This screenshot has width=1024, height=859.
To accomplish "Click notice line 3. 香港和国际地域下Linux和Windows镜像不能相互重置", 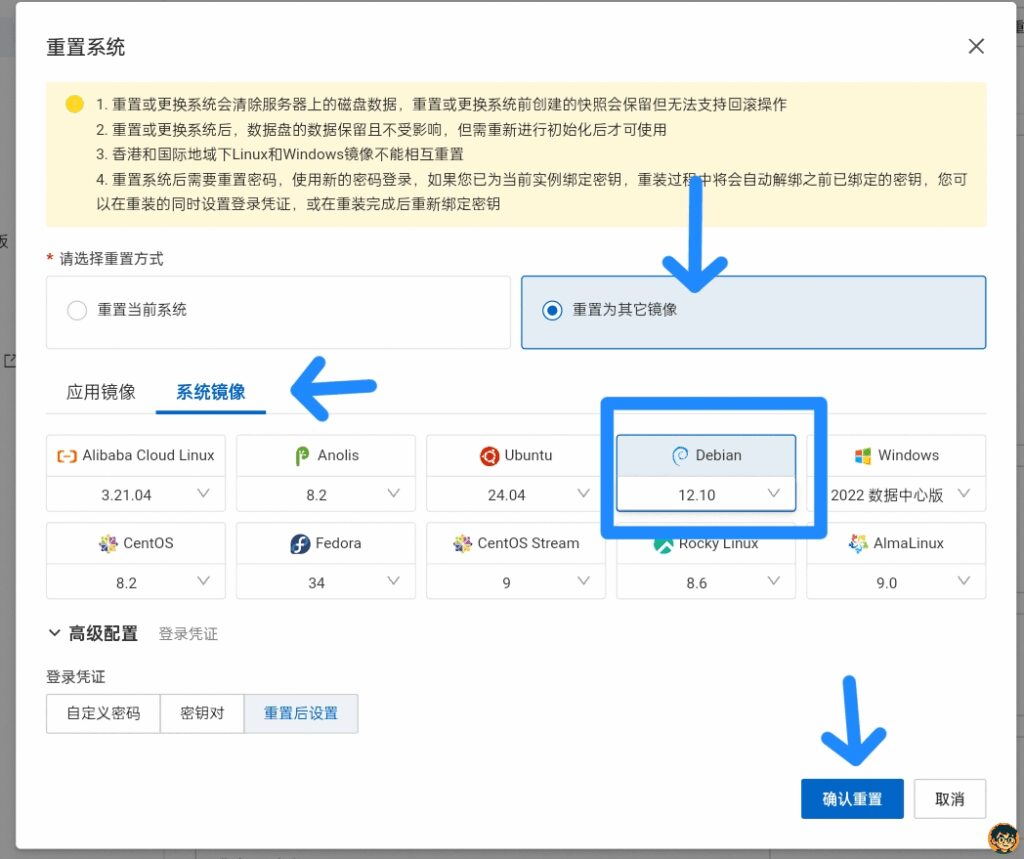I will point(280,154).
